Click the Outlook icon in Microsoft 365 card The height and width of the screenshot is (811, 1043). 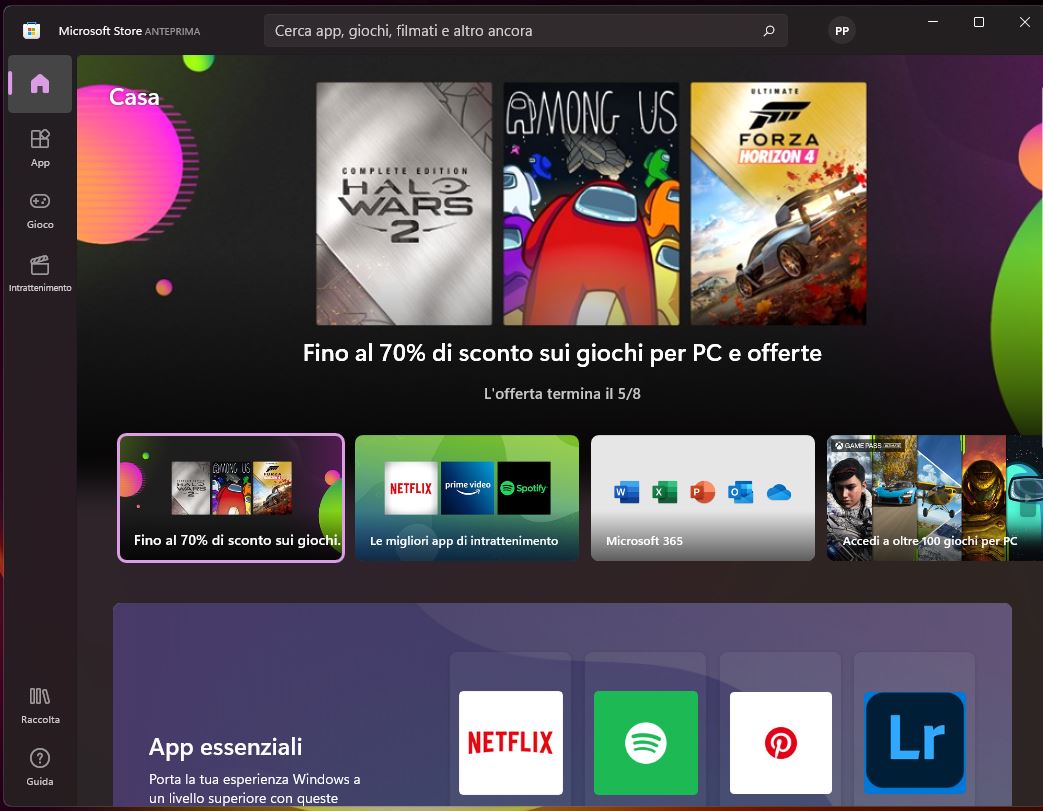click(740, 492)
